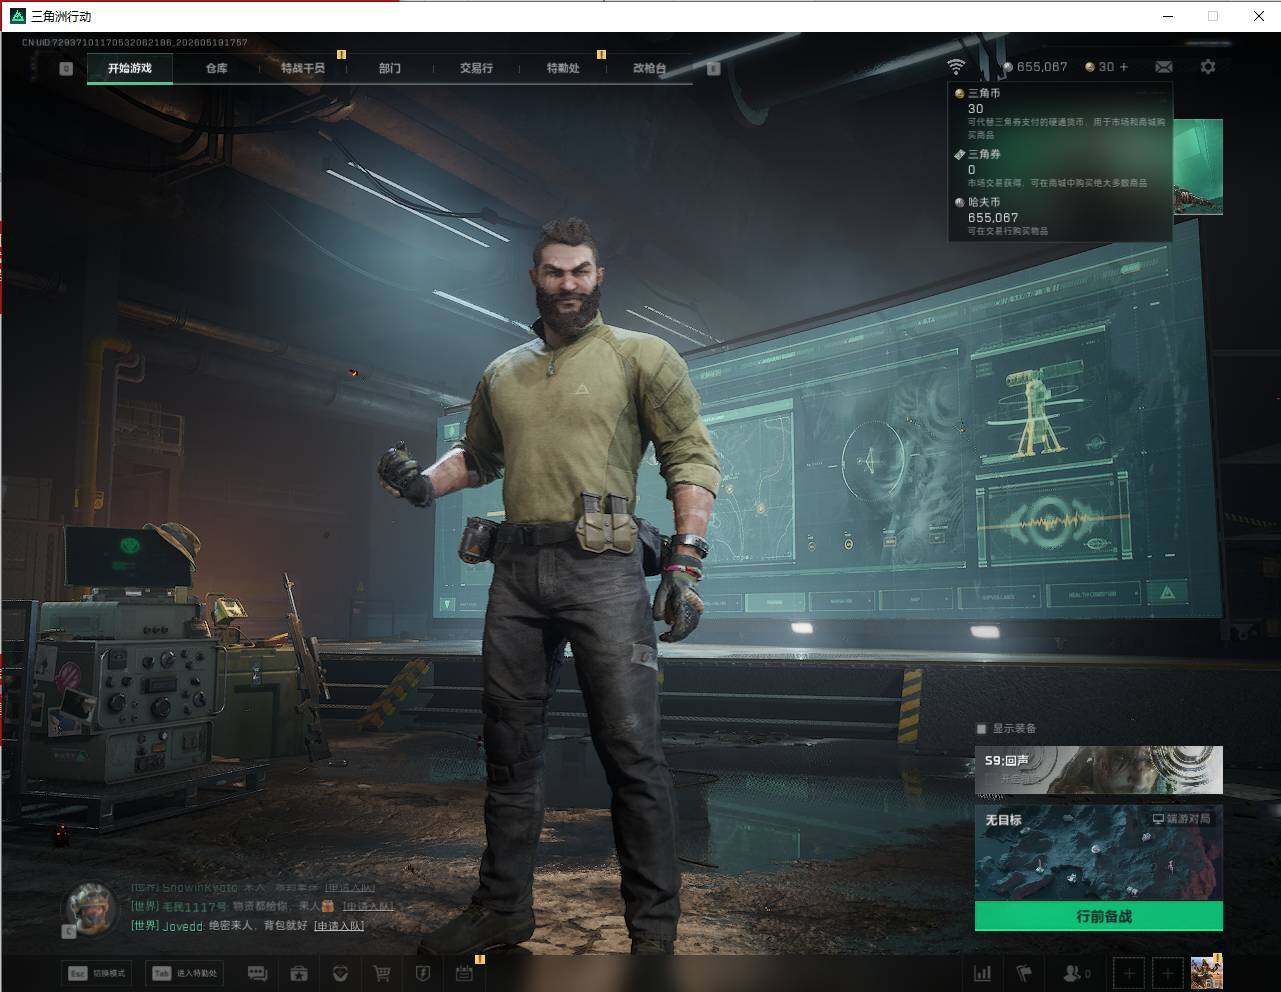Add 三角币 with the plus icon

coord(1124,67)
